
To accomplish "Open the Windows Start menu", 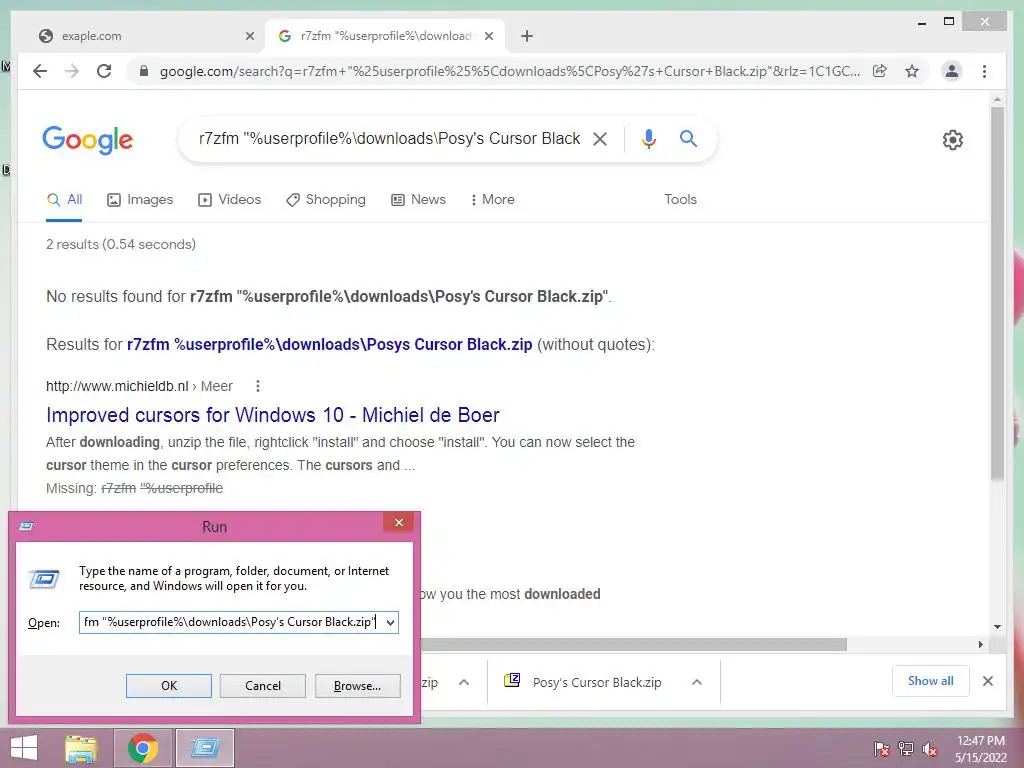I will click(24, 748).
